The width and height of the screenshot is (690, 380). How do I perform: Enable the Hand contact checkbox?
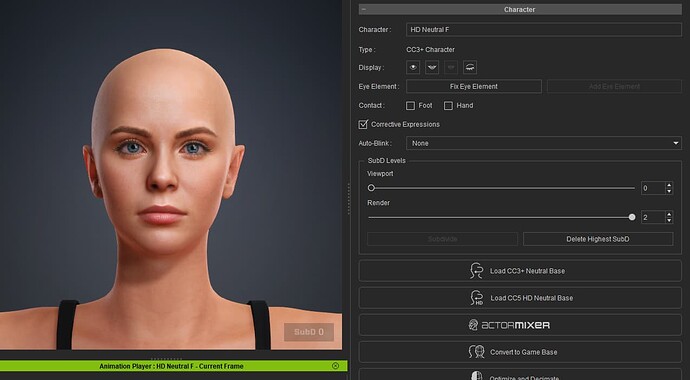coord(448,106)
